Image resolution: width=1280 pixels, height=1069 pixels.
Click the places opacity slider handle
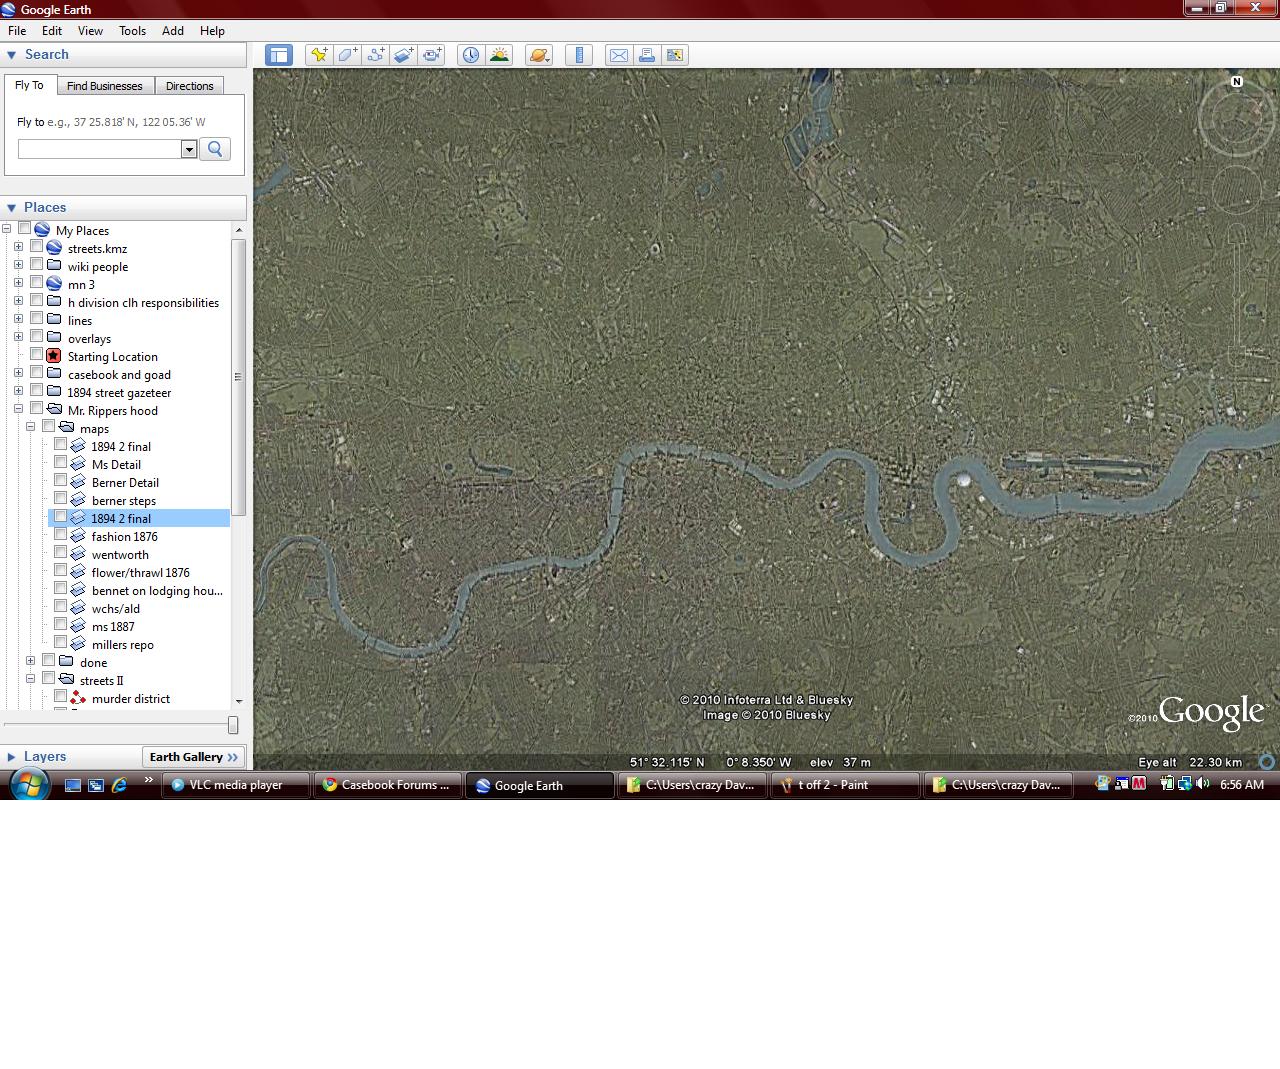(233, 725)
